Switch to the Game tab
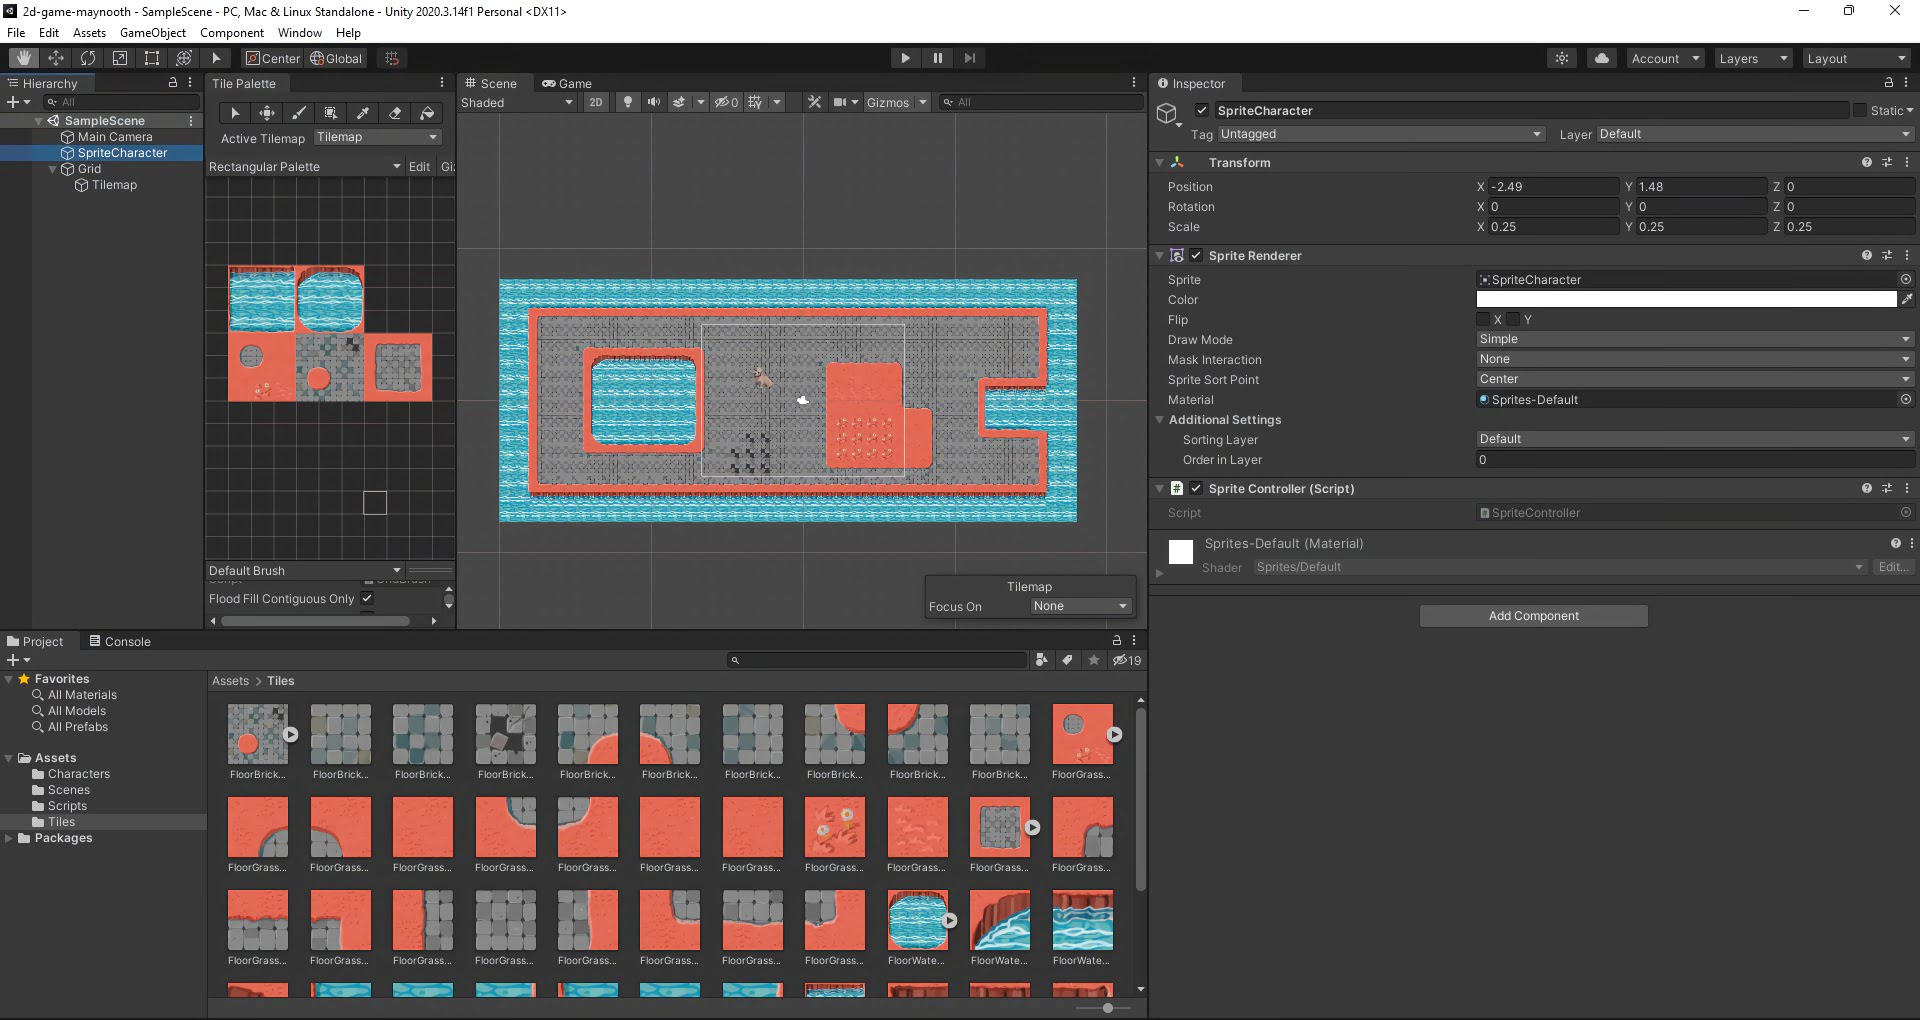Viewport: 1920px width, 1020px height. (567, 84)
